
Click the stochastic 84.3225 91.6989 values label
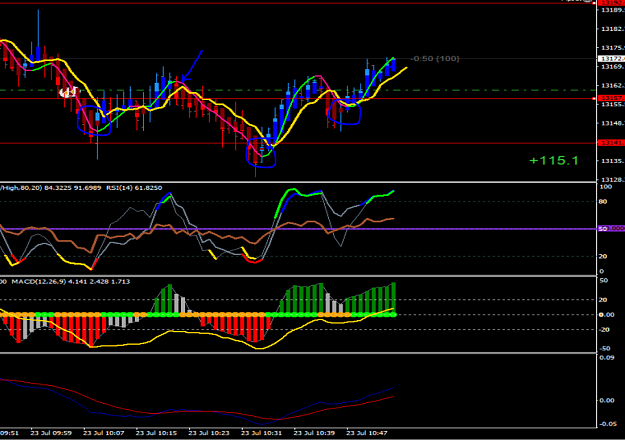point(73,188)
